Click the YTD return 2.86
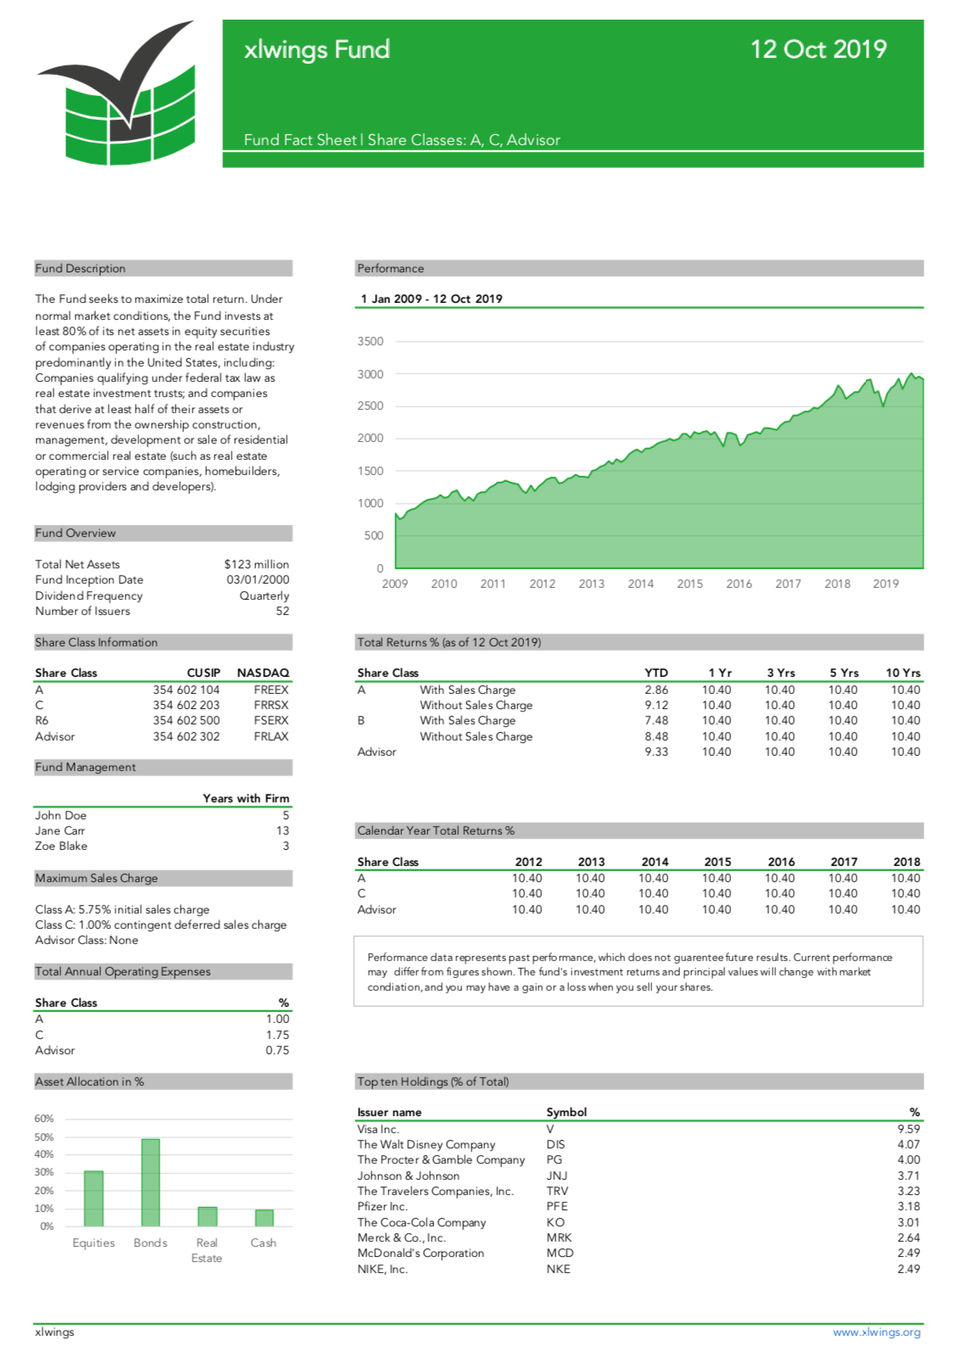Image resolution: width=960 pixels, height=1359 pixels. click(x=656, y=690)
